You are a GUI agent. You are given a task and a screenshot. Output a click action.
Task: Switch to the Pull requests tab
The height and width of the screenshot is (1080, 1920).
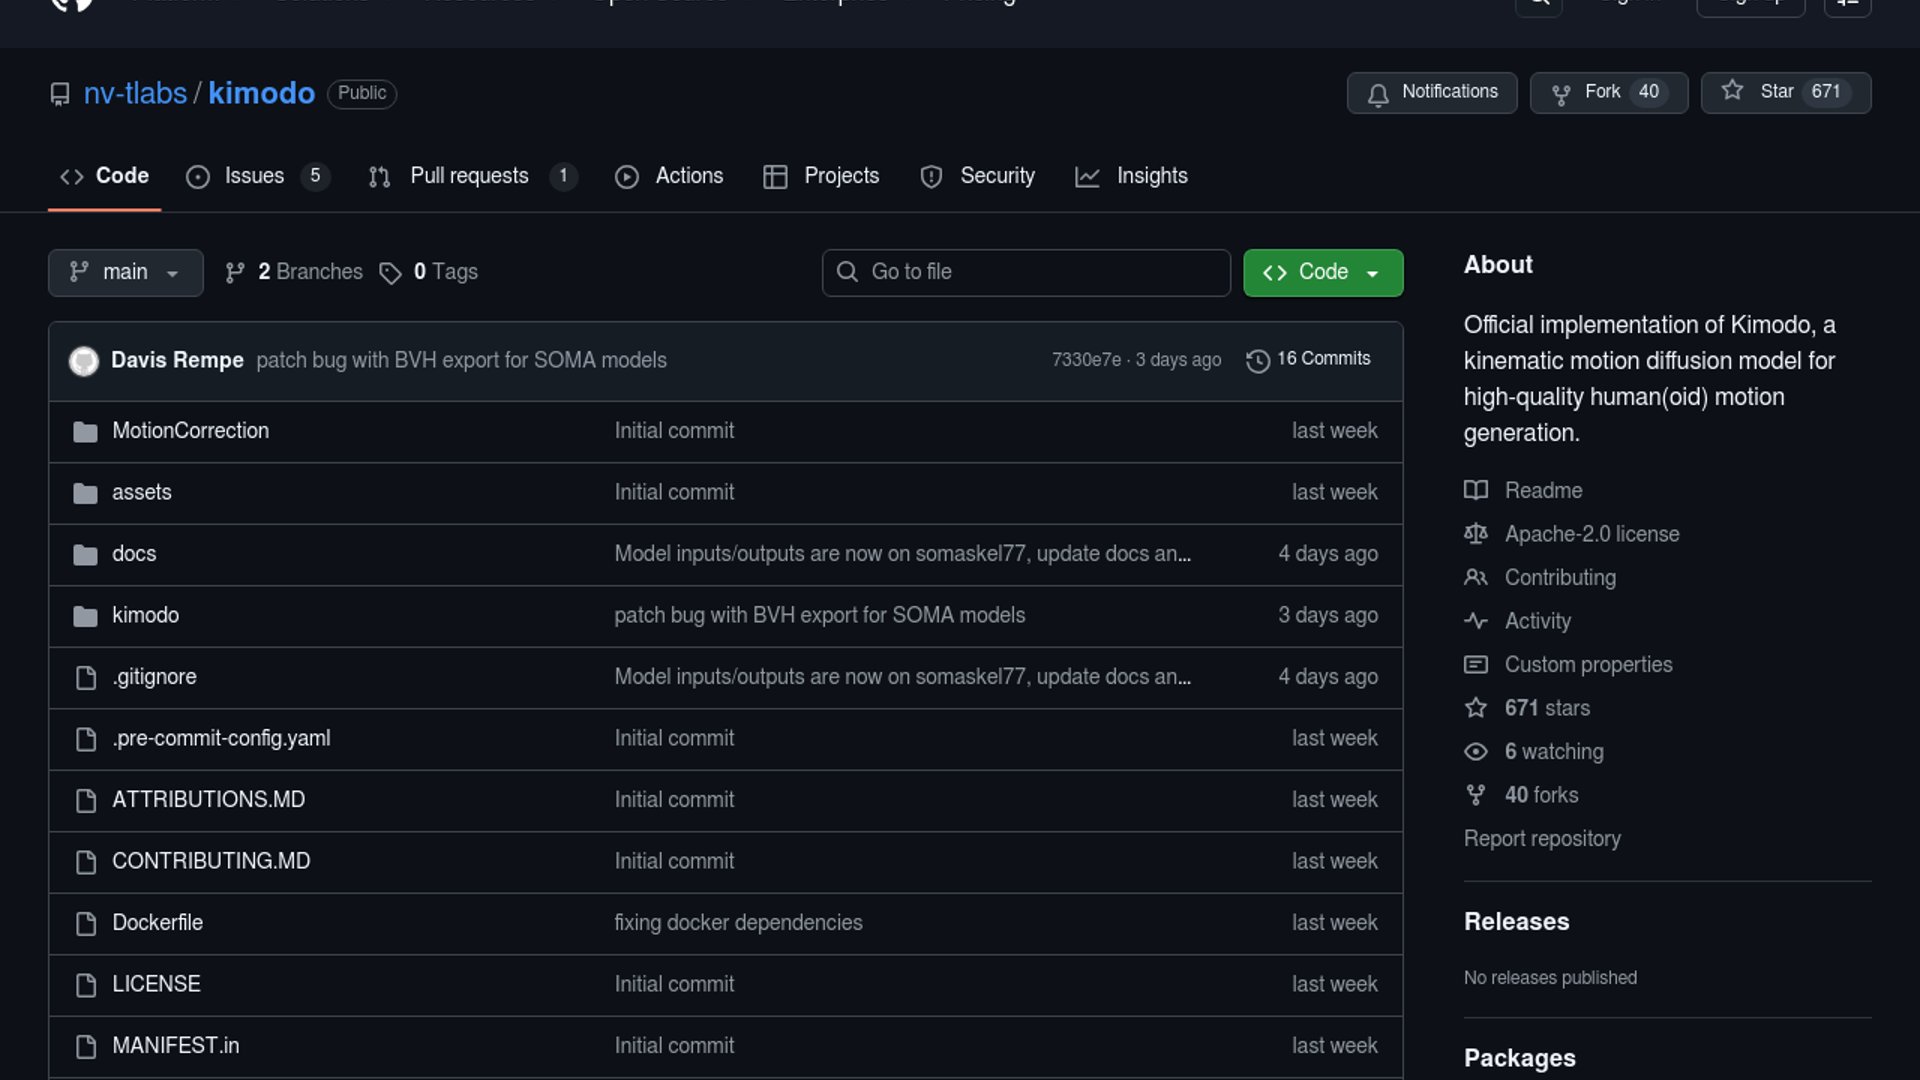[x=469, y=176]
